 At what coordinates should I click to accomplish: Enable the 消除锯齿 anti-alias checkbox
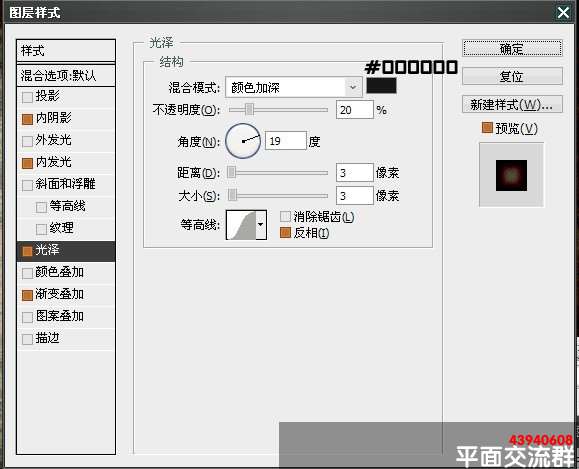(285, 216)
